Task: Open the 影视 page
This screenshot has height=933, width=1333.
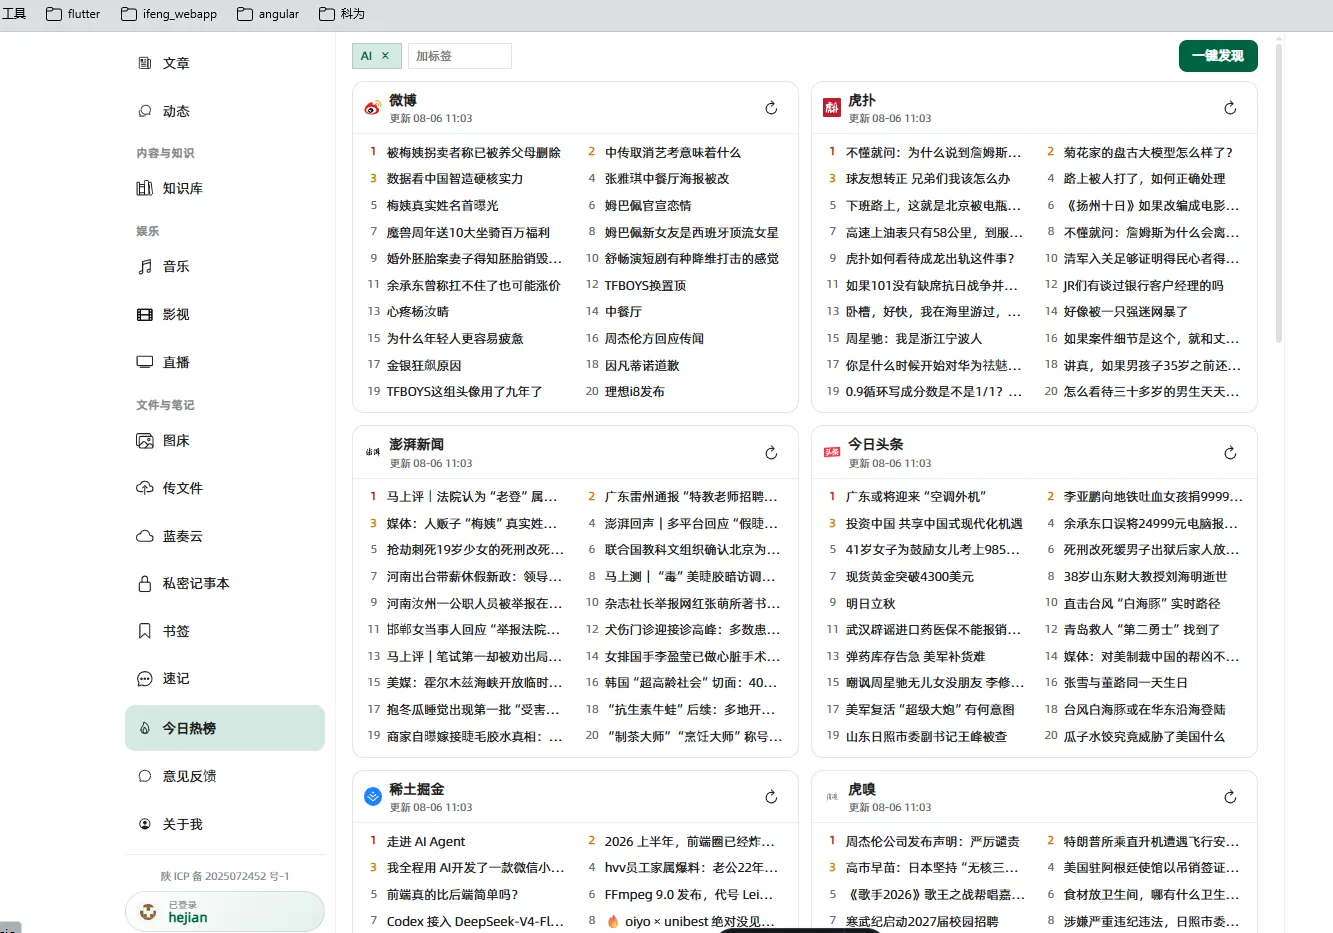Action: pos(225,314)
